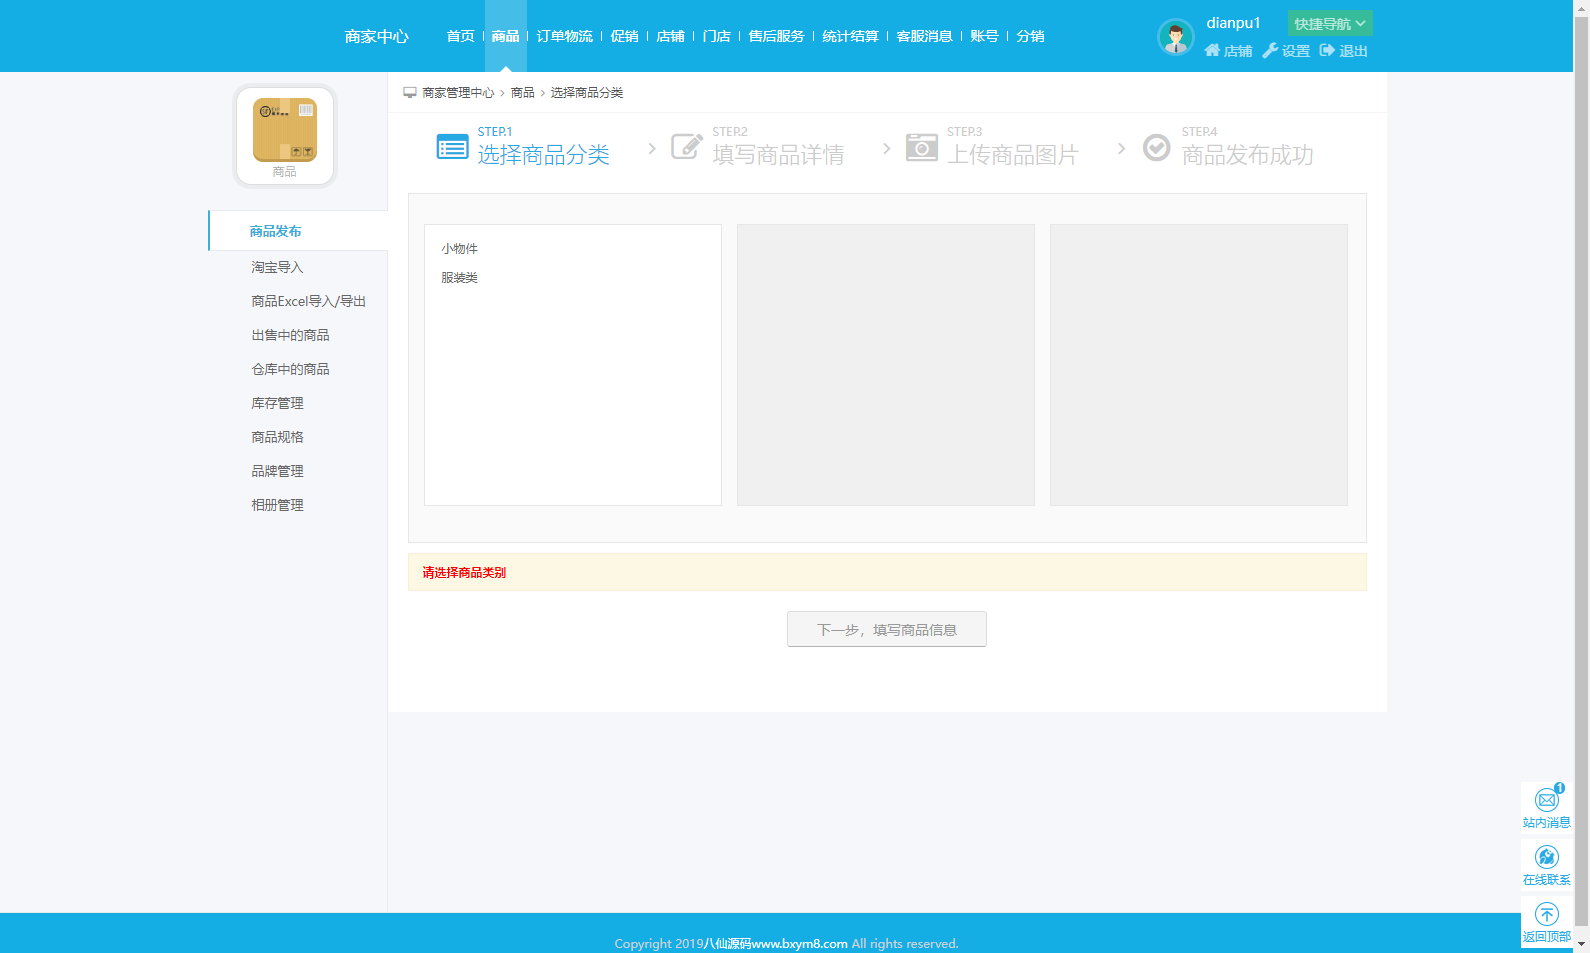Click 商家管理中心 breadcrumb link
Image resolution: width=1590 pixels, height=953 pixels.
[x=458, y=93]
